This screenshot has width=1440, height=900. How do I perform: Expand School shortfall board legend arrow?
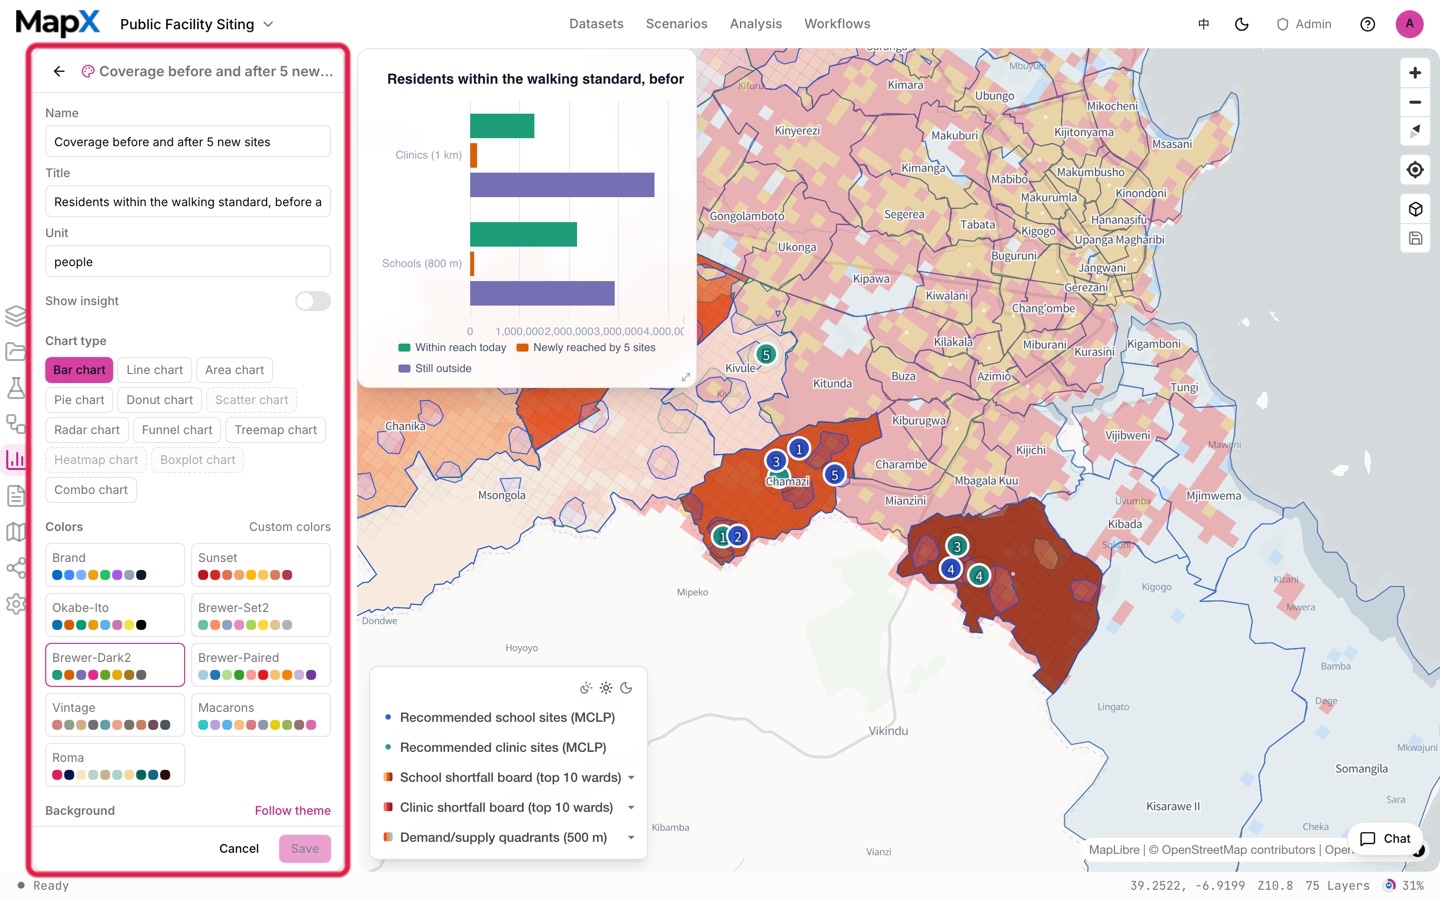click(x=631, y=778)
